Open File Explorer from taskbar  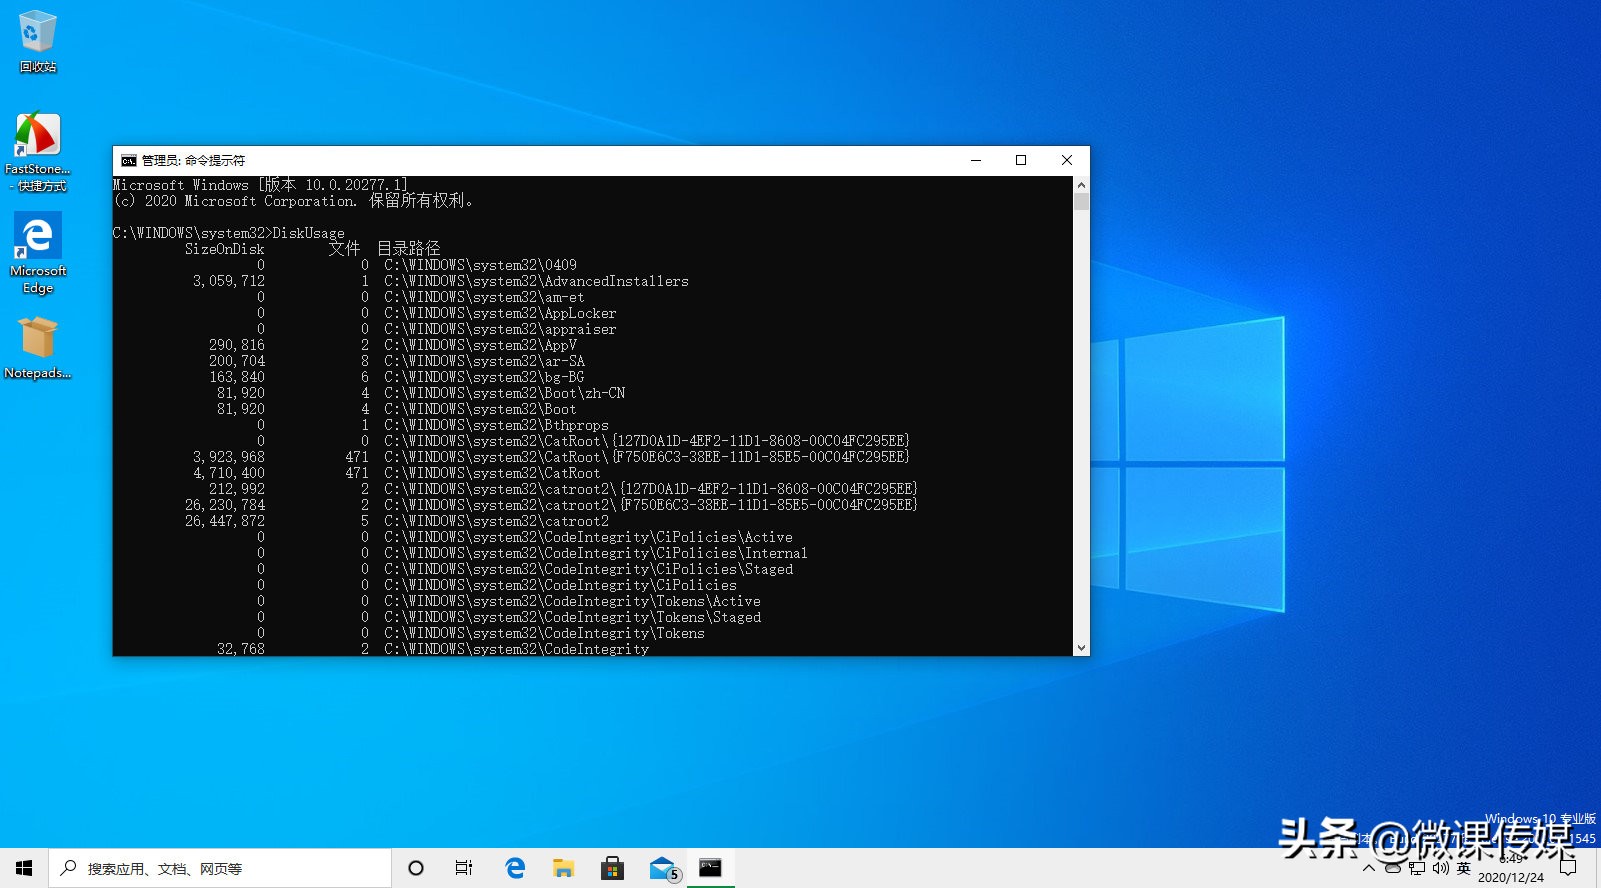point(564,868)
